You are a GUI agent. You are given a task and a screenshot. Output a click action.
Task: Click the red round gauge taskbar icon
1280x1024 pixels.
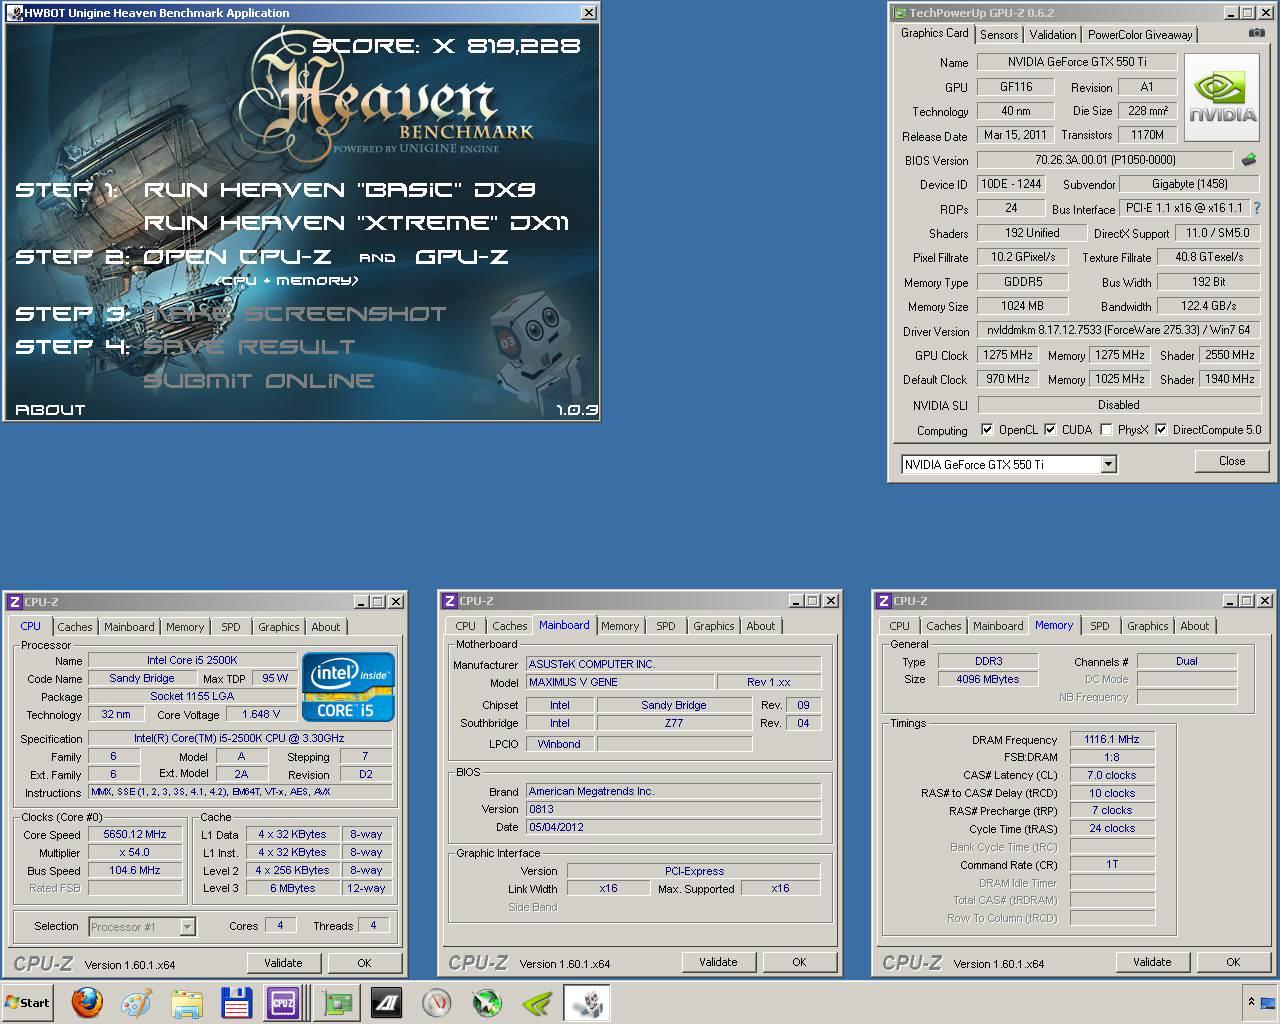click(437, 1002)
